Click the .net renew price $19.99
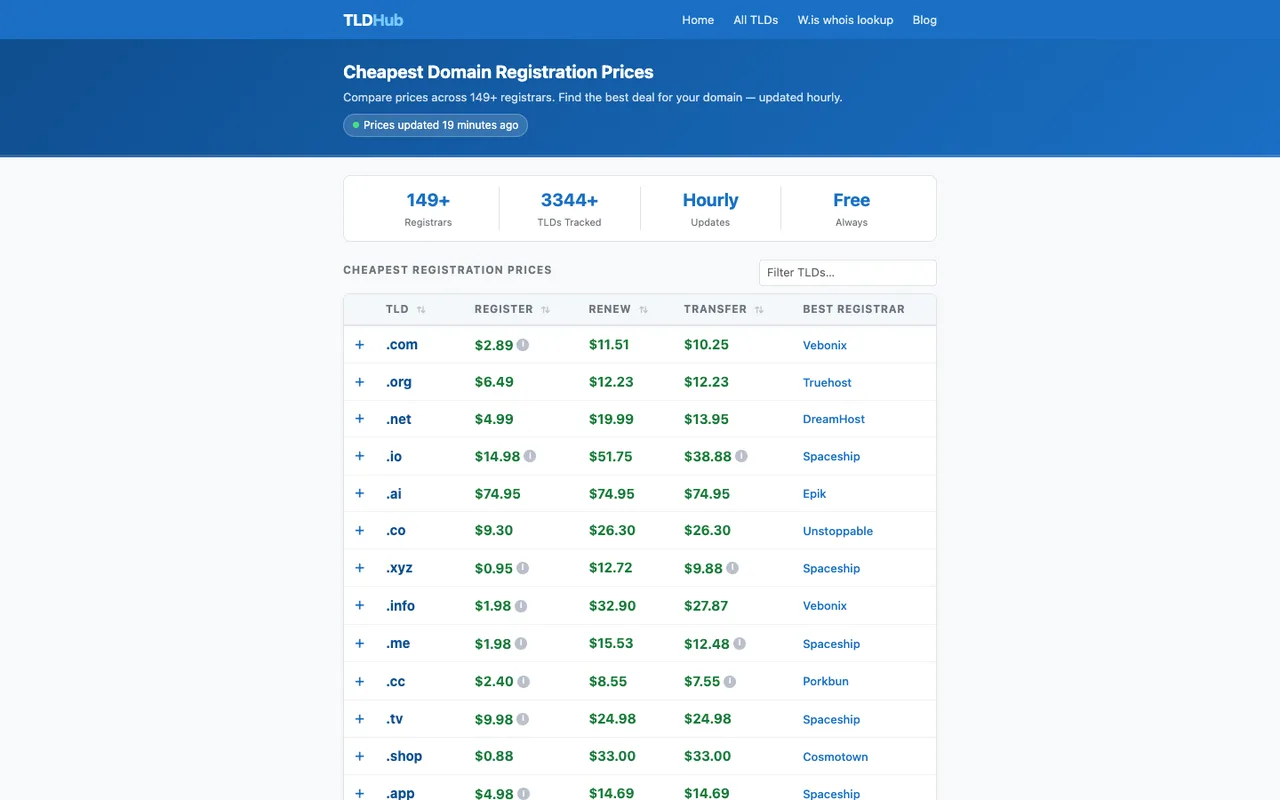 pyautogui.click(x=611, y=419)
